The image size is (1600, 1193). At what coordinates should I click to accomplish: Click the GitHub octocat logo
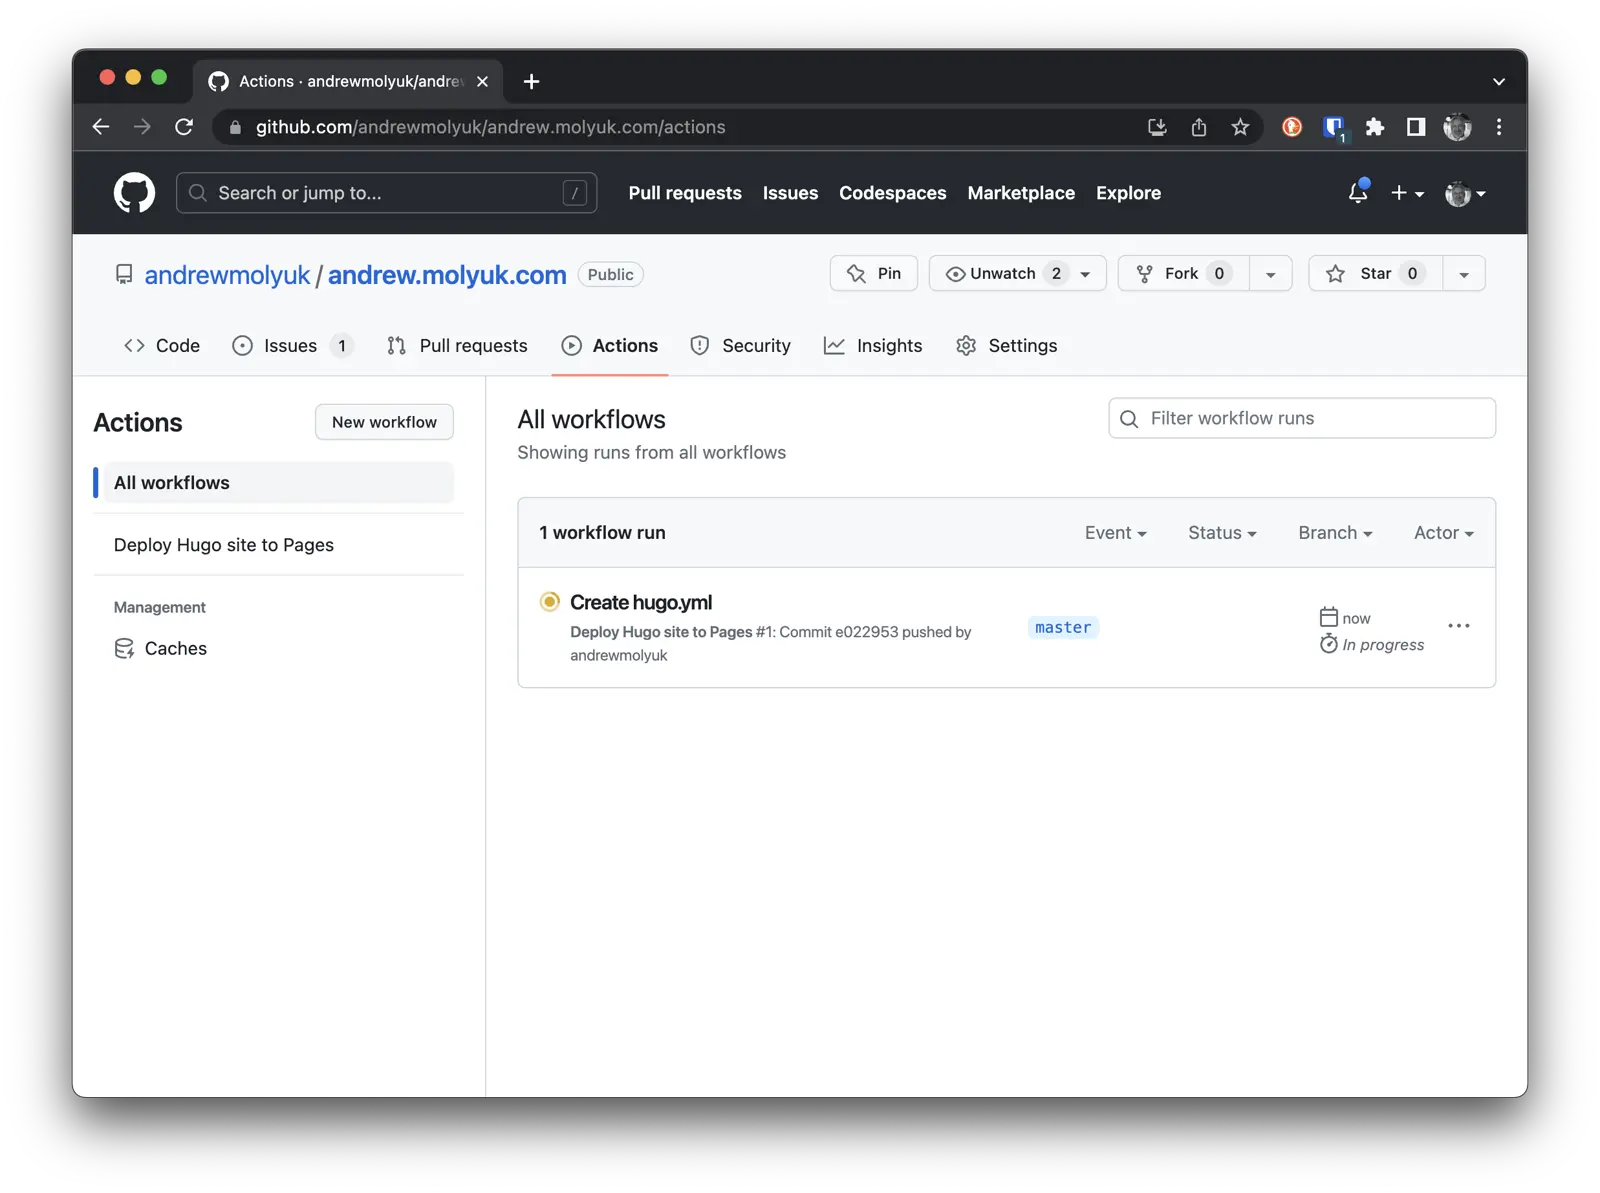[x=134, y=192]
